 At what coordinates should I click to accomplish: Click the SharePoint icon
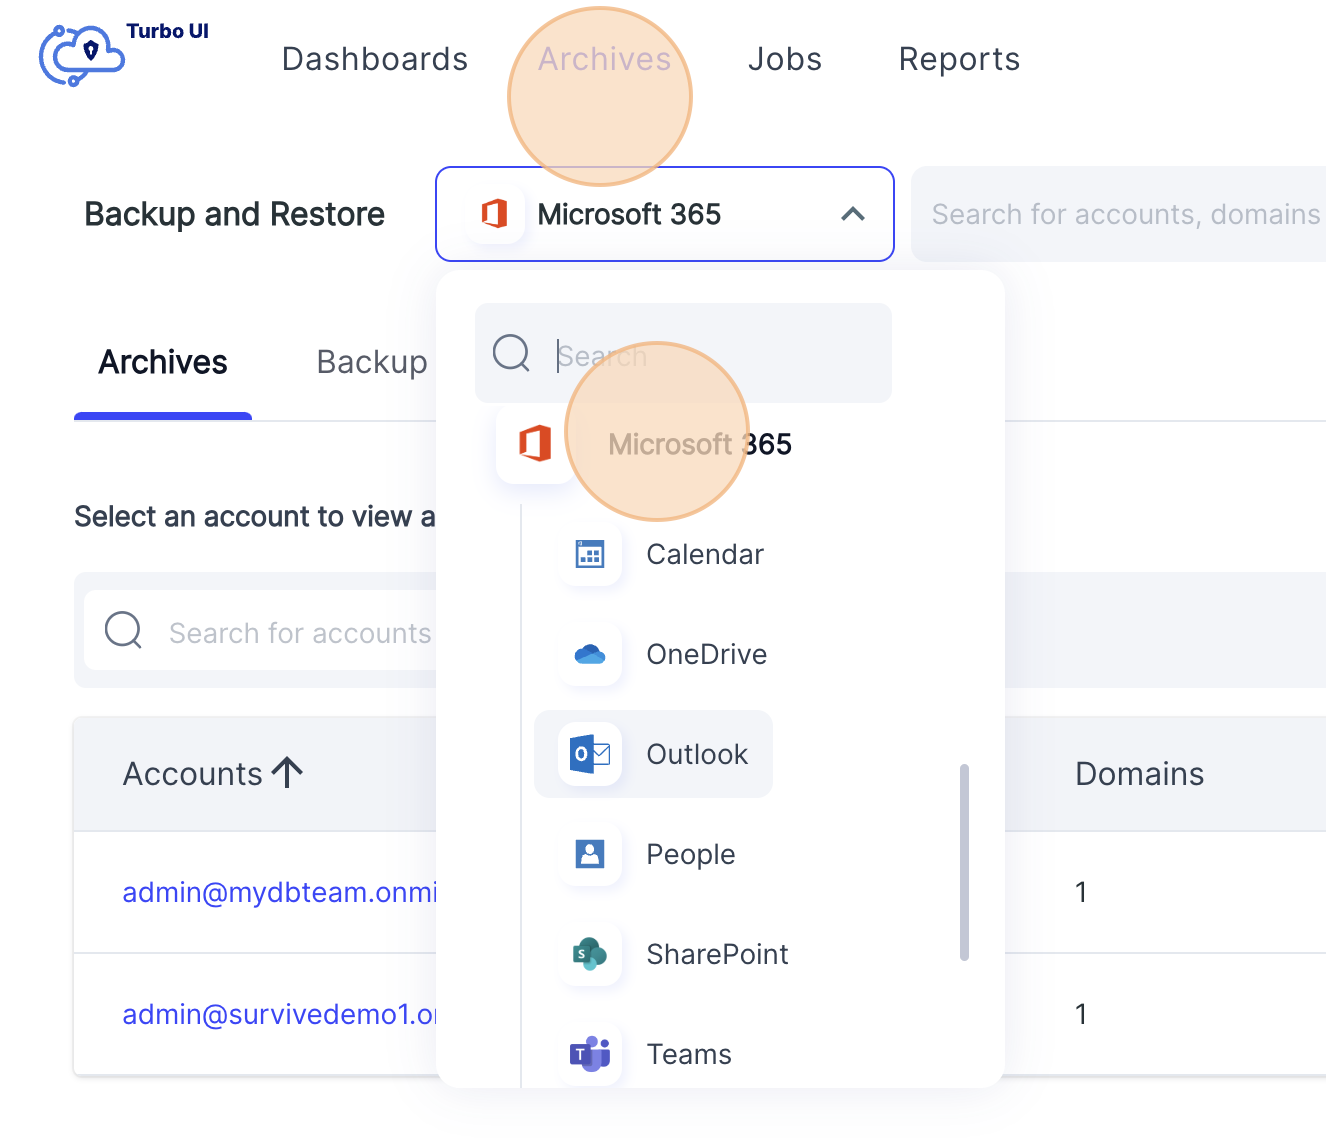click(x=589, y=954)
